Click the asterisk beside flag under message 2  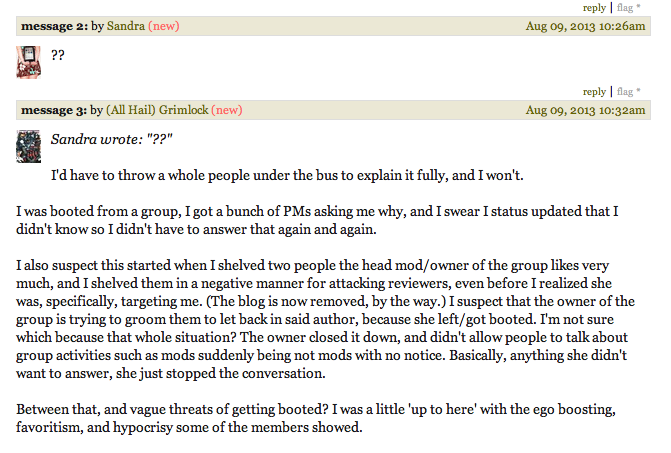638,91
